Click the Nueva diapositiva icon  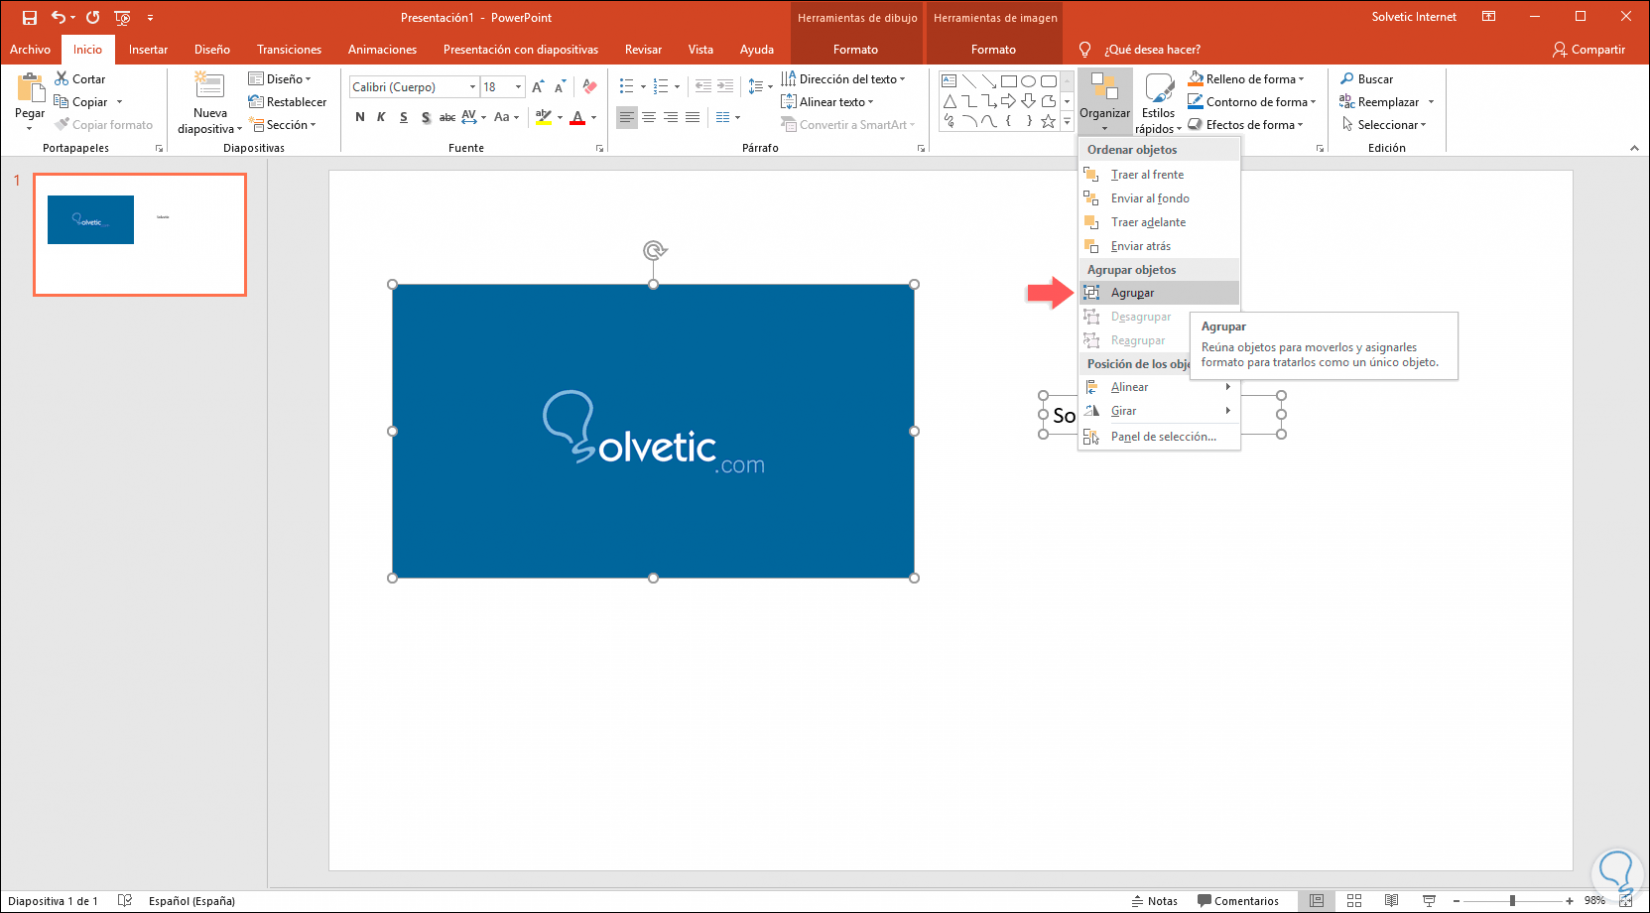coord(209,86)
